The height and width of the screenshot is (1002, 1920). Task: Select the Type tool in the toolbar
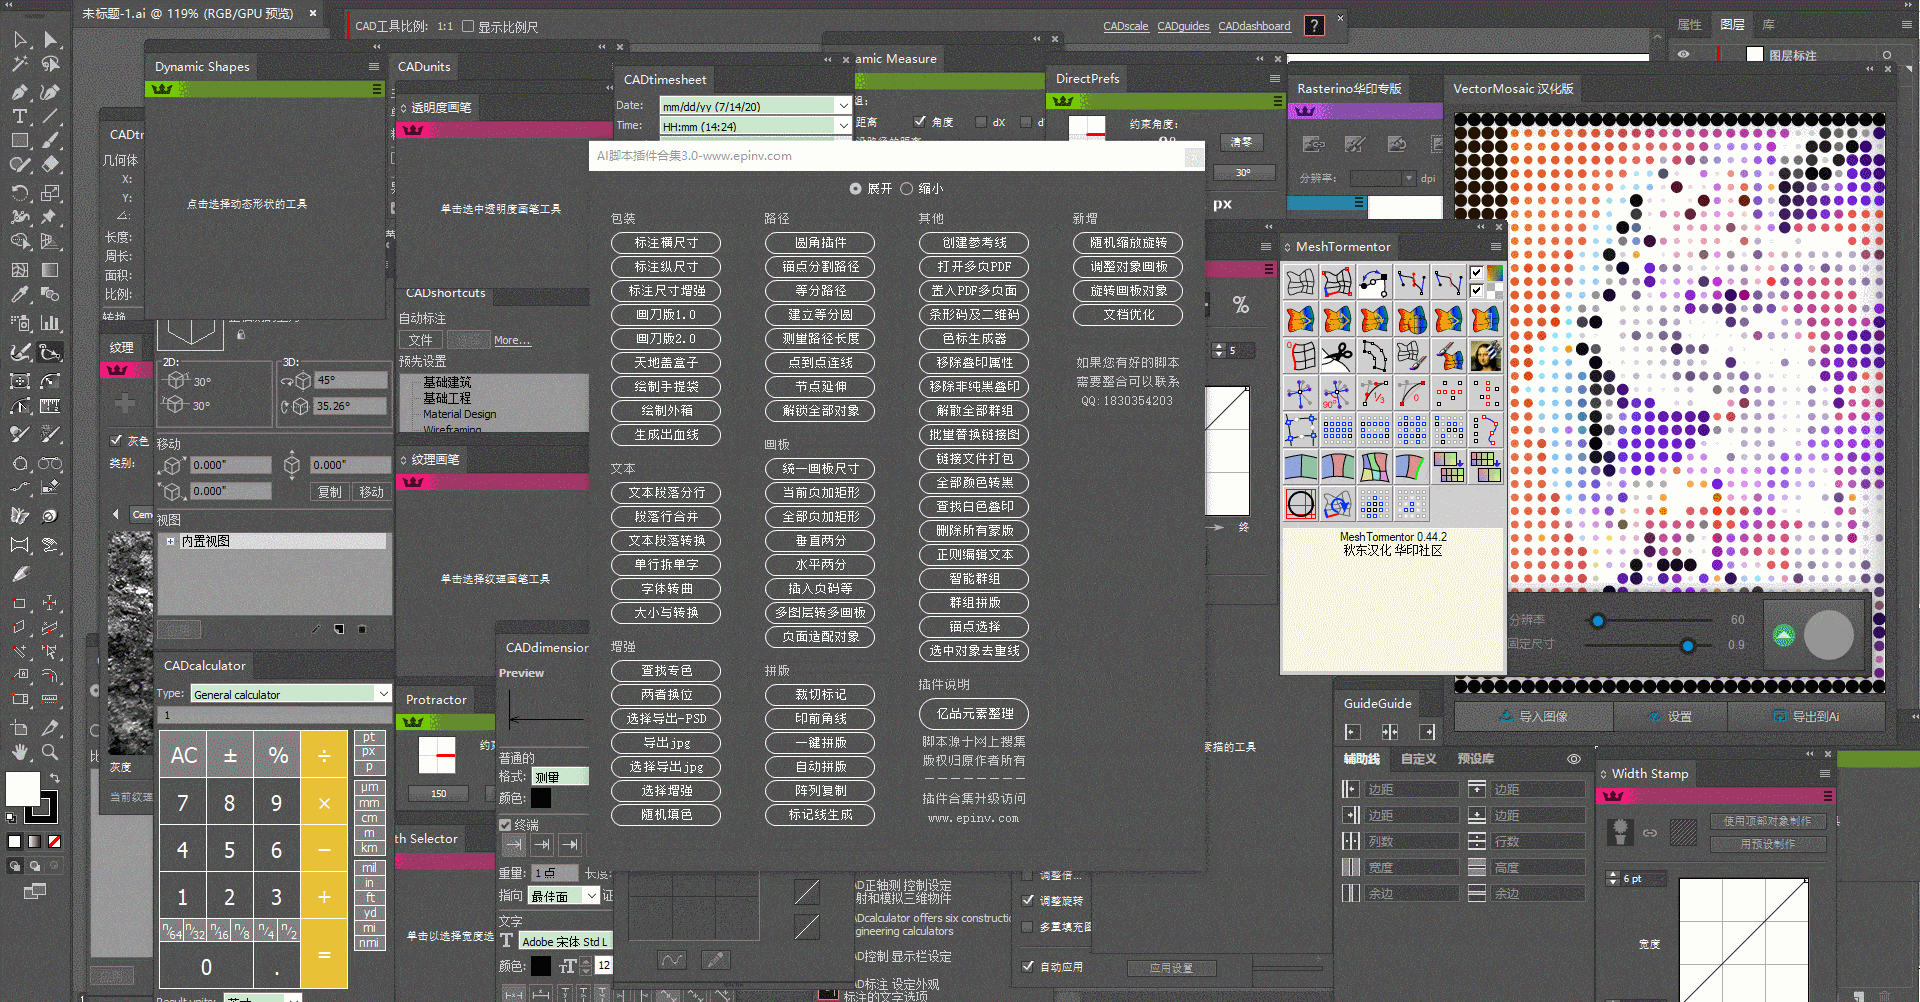[19, 116]
